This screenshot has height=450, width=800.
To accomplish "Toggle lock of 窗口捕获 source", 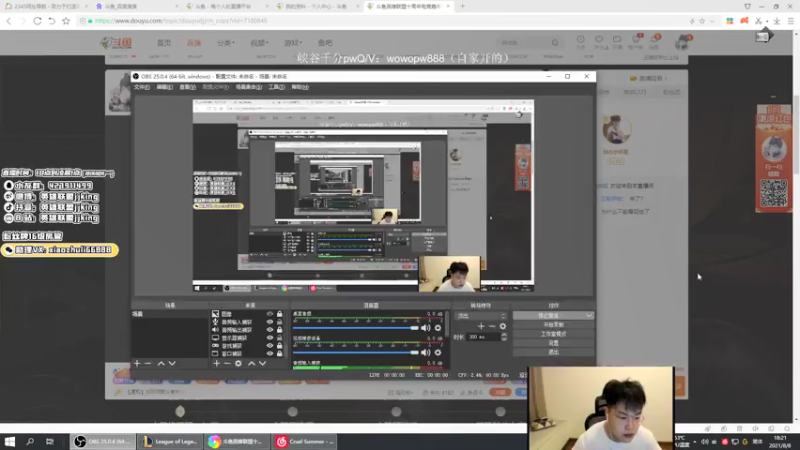I will point(280,353).
